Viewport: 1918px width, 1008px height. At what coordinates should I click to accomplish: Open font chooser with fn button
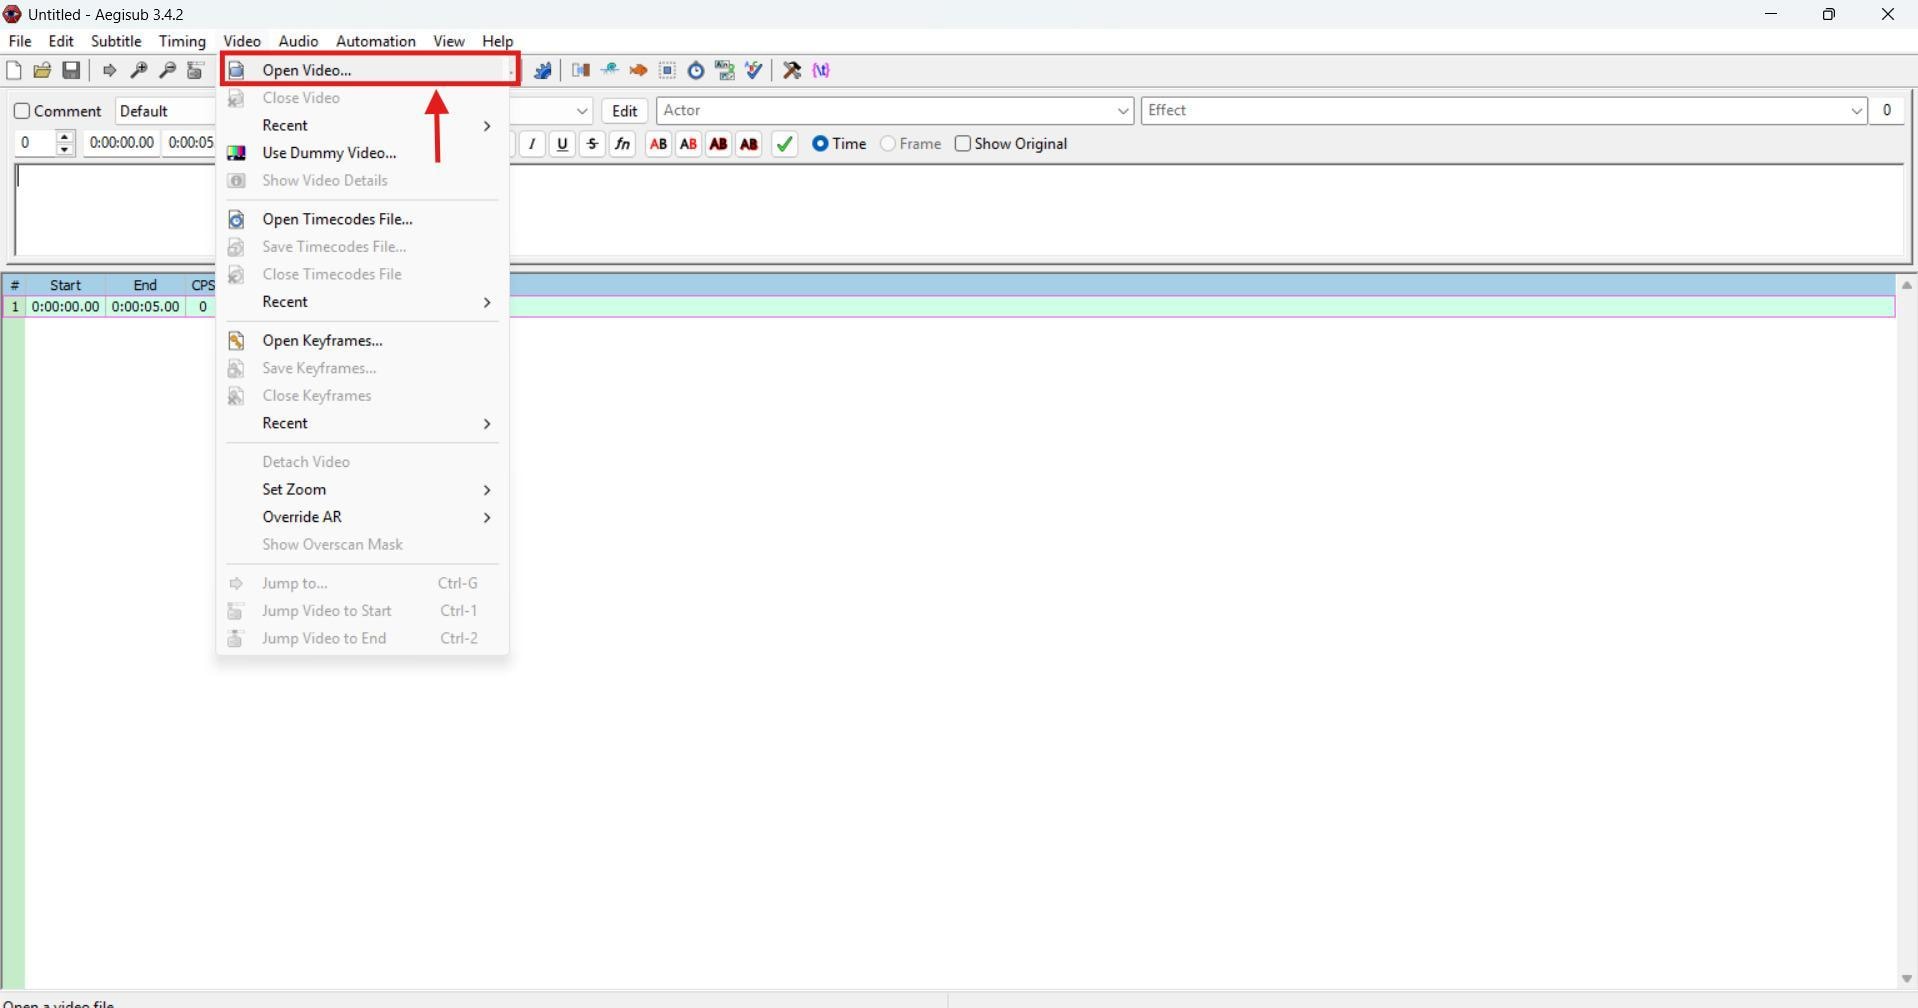(623, 144)
